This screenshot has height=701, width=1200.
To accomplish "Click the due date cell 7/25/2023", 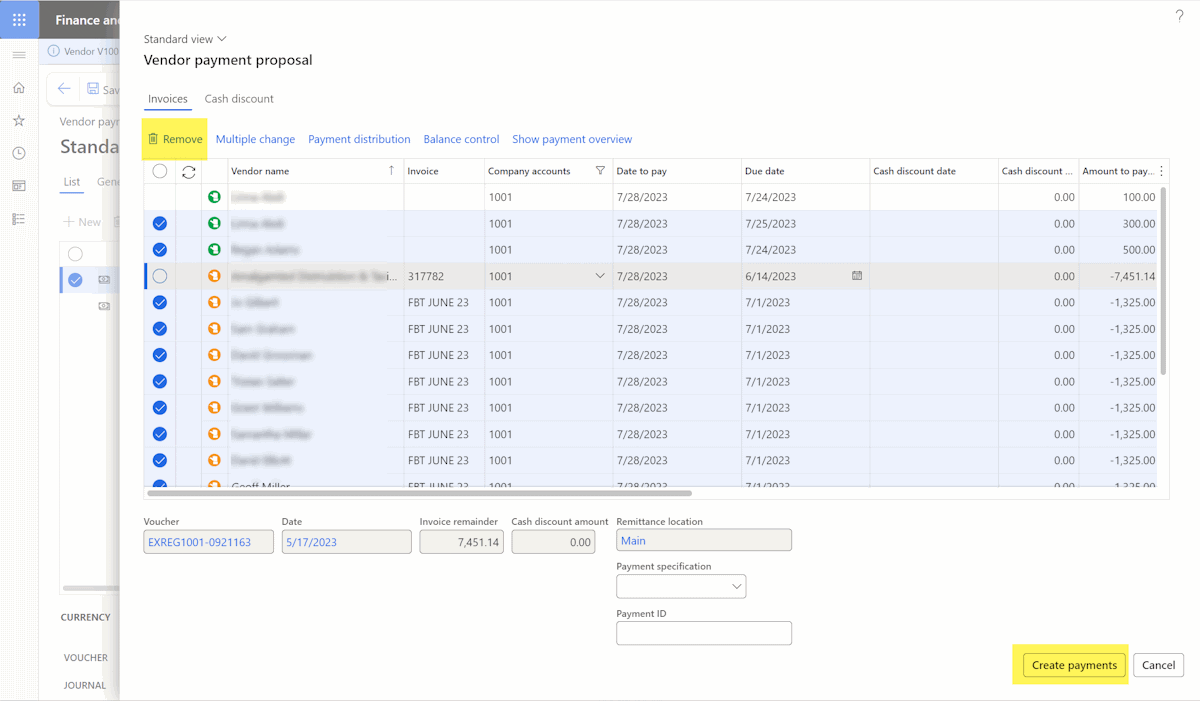I will (x=805, y=223).
